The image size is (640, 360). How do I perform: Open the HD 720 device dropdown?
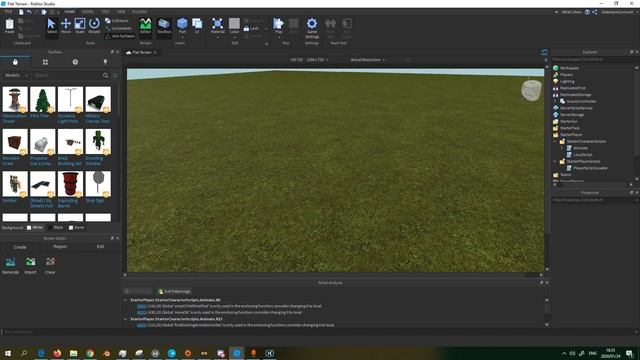[x=309, y=60]
